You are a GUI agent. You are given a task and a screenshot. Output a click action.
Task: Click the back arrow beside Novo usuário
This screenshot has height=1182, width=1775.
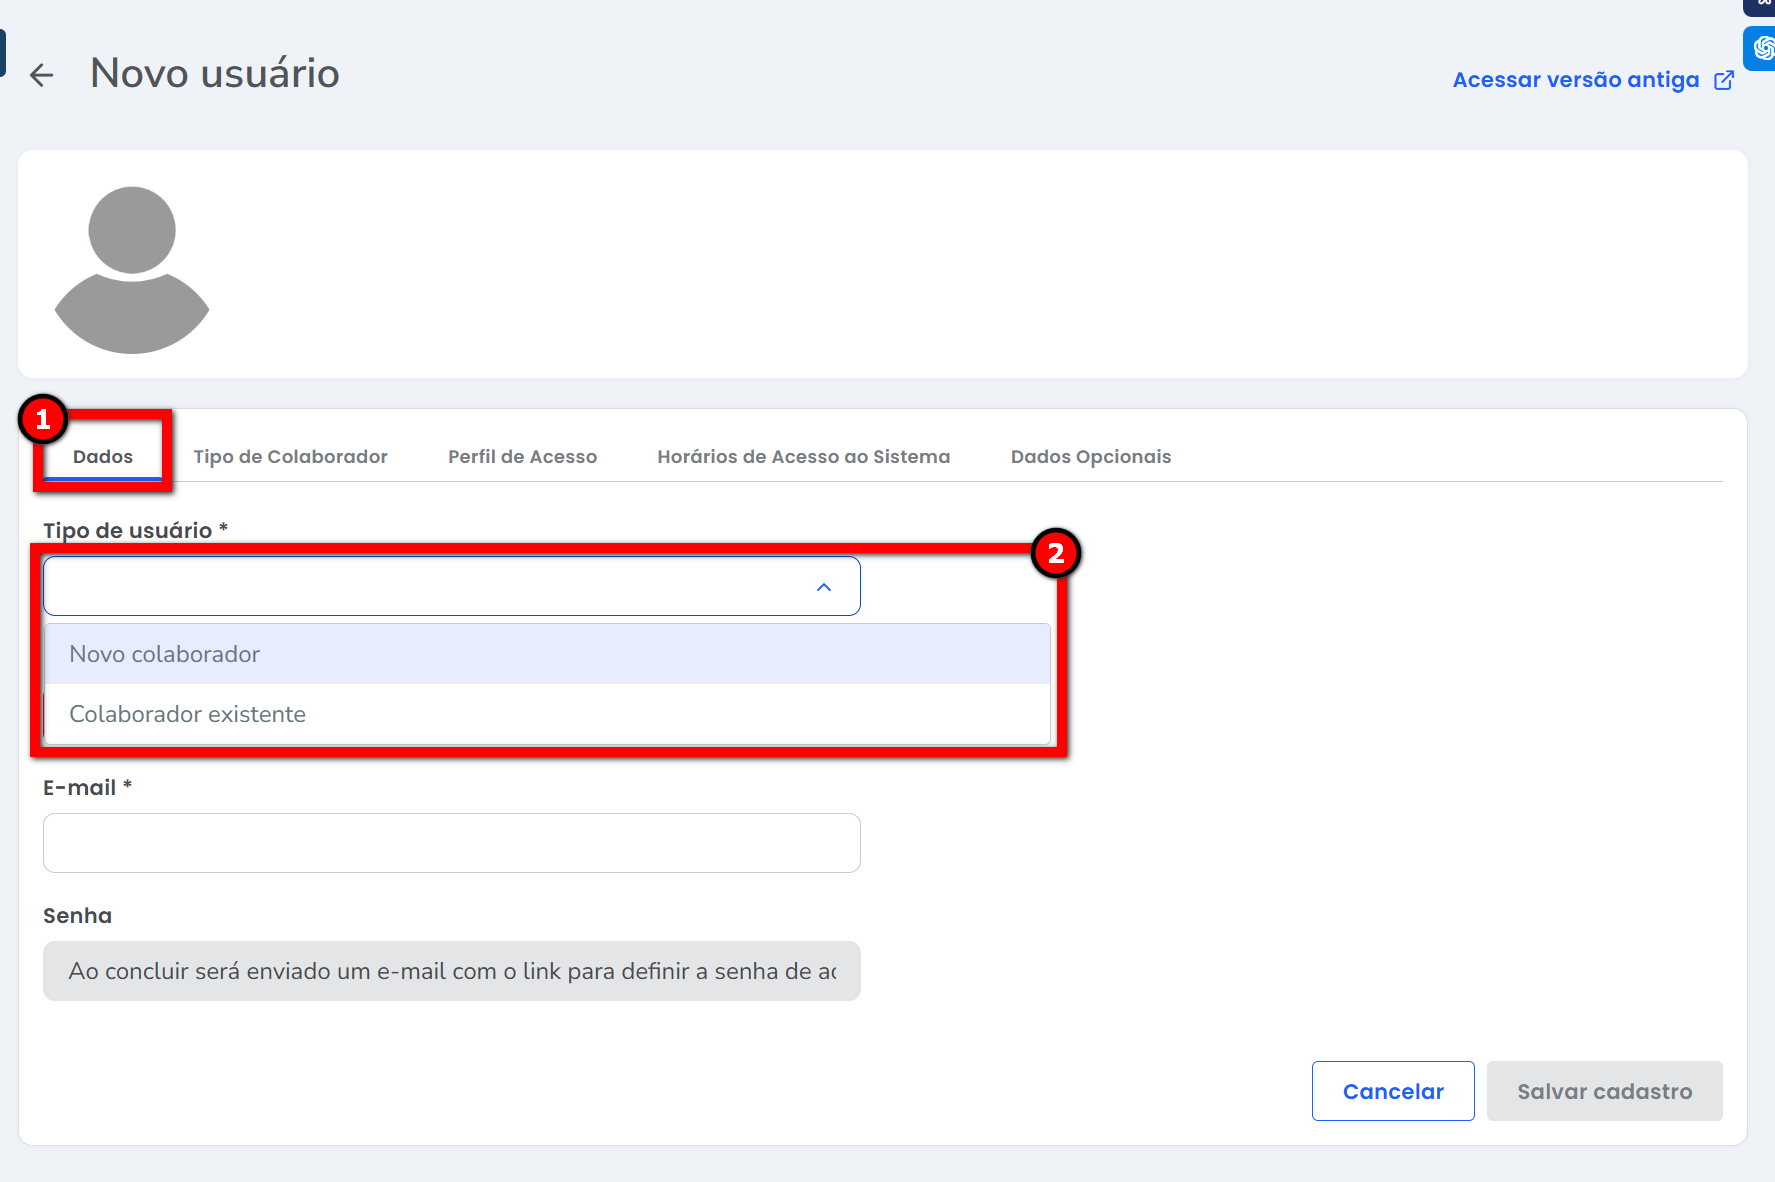coord(41,75)
